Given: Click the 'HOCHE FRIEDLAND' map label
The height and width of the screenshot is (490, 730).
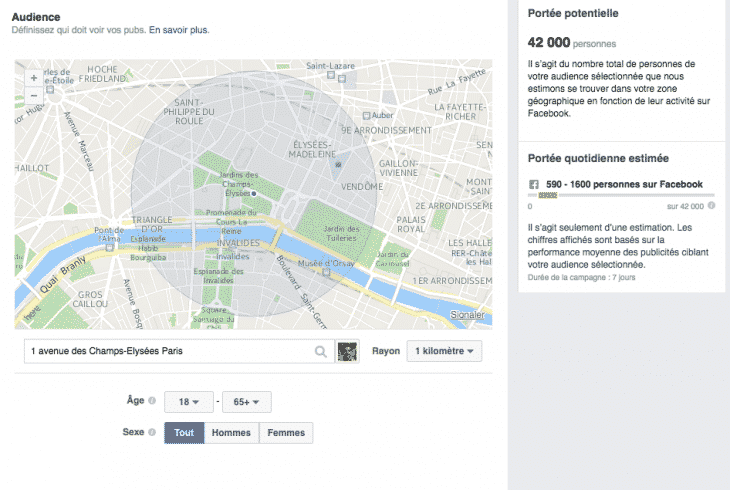Looking at the screenshot, I should tap(102, 74).
